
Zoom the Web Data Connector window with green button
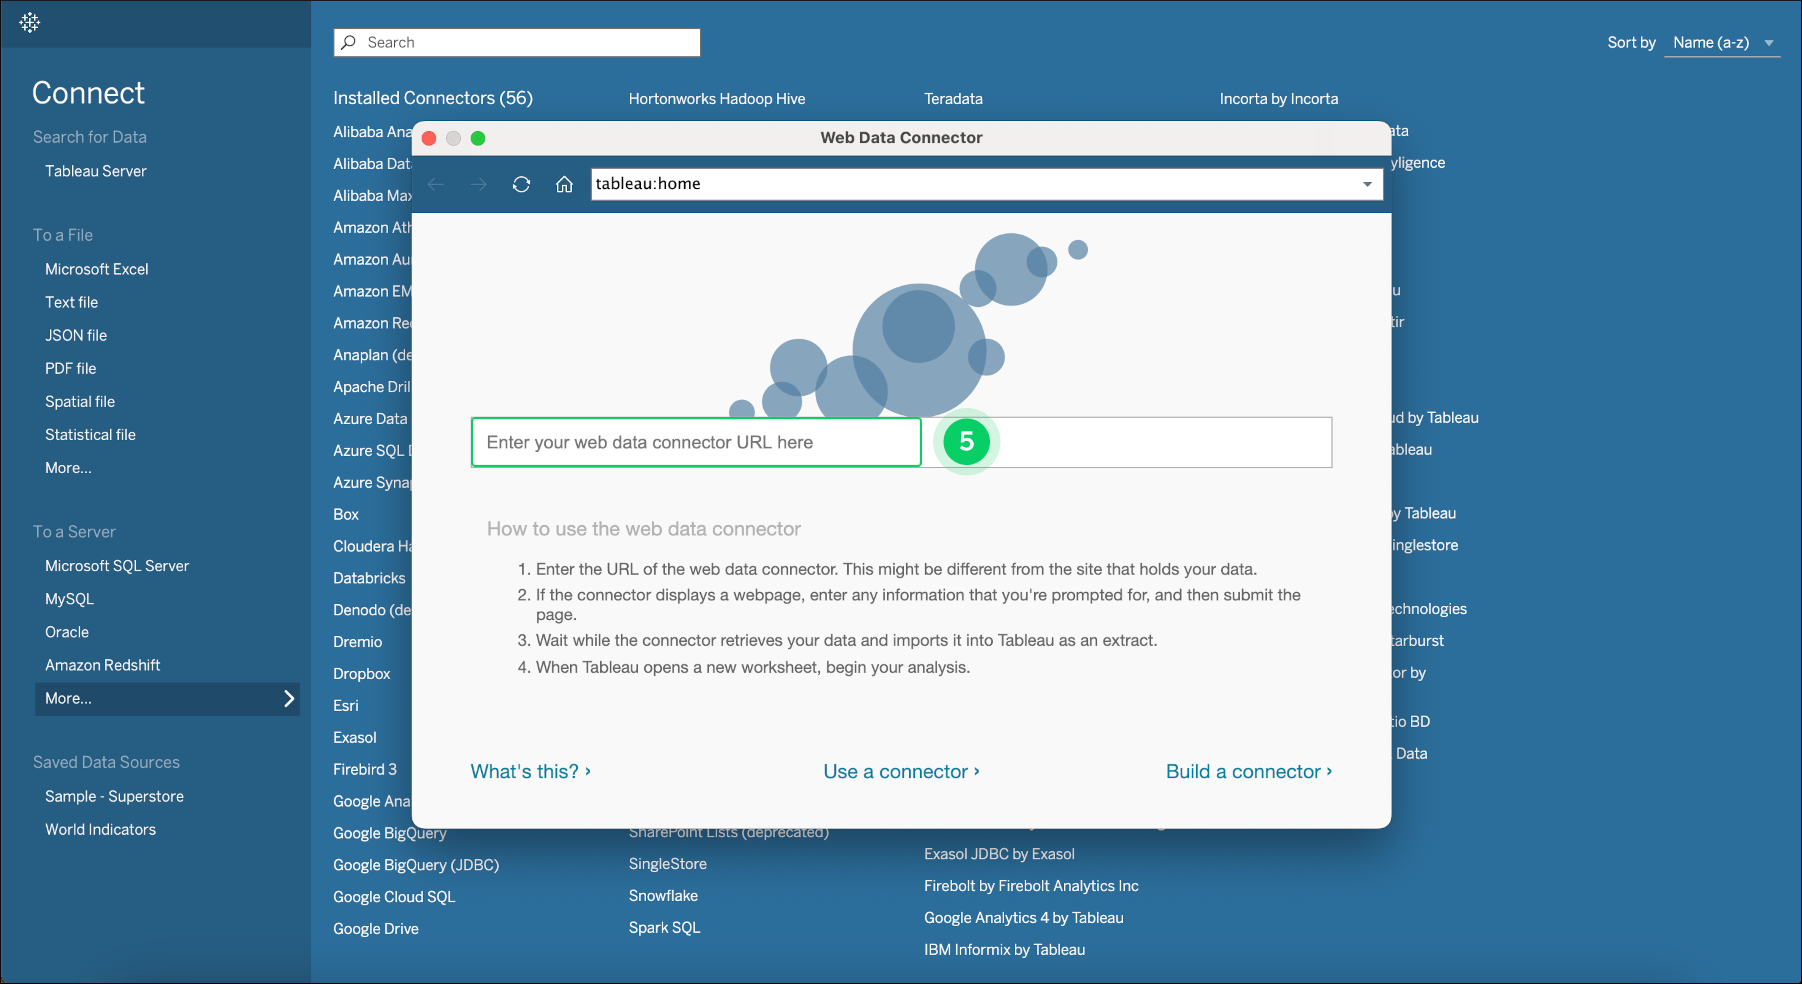coord(478,138)
